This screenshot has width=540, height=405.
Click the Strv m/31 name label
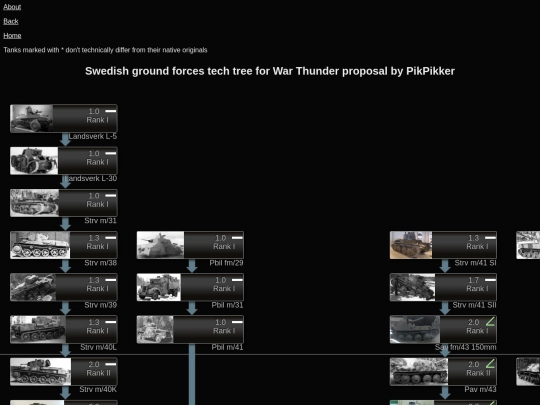[101, 221]
